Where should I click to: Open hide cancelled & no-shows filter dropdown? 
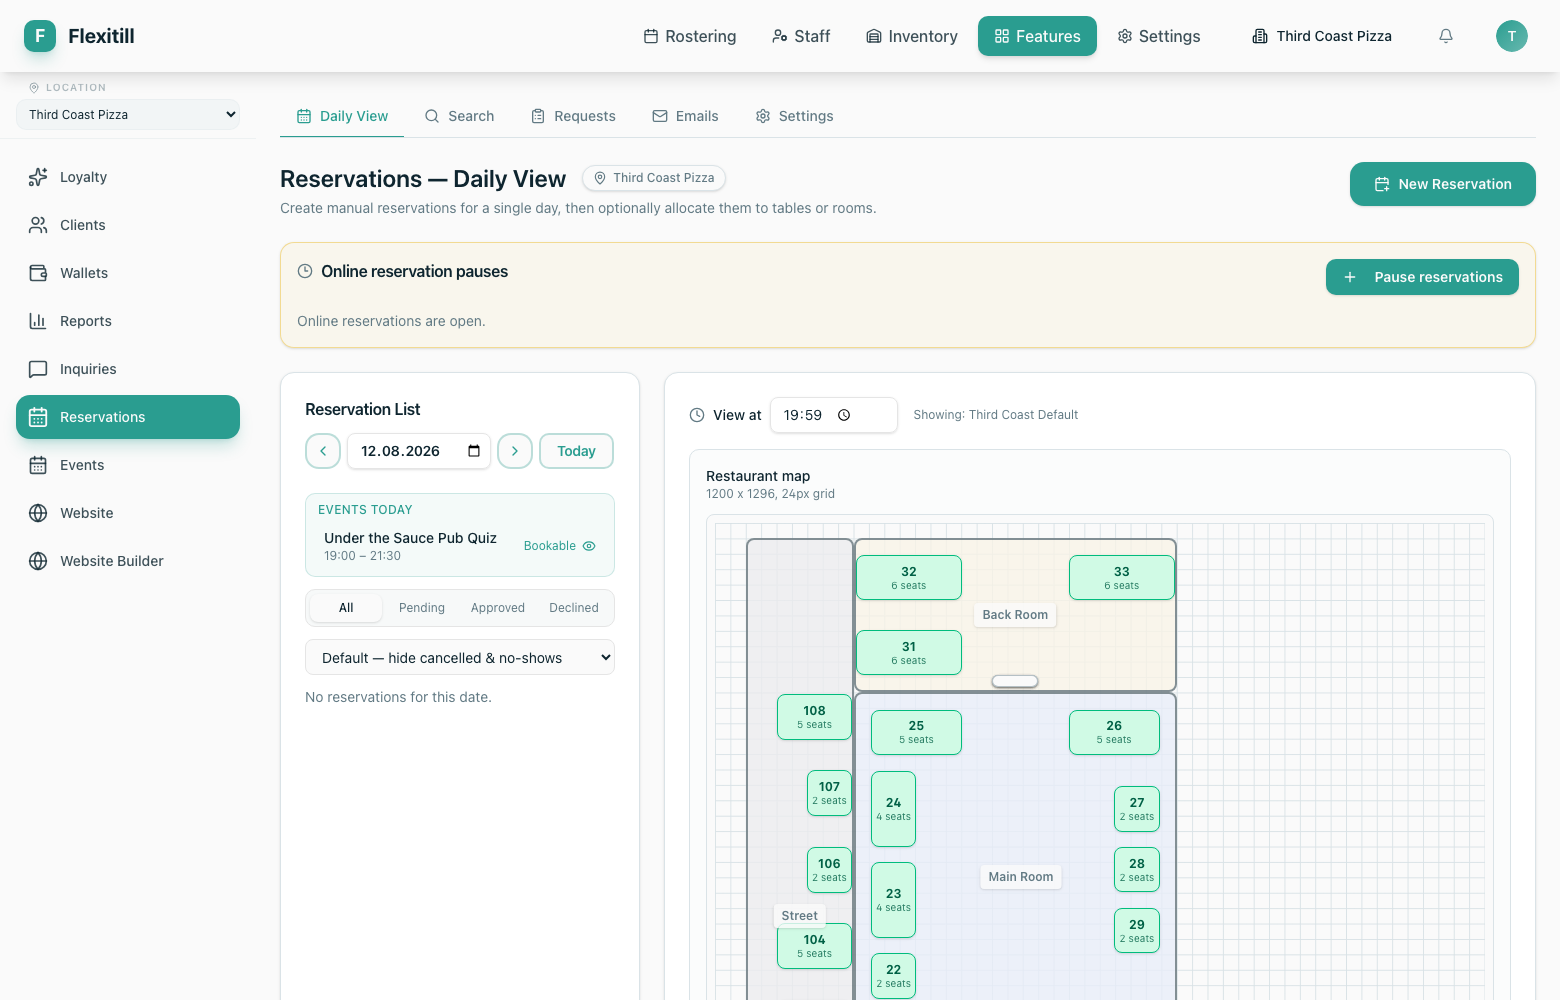(460, 657)
